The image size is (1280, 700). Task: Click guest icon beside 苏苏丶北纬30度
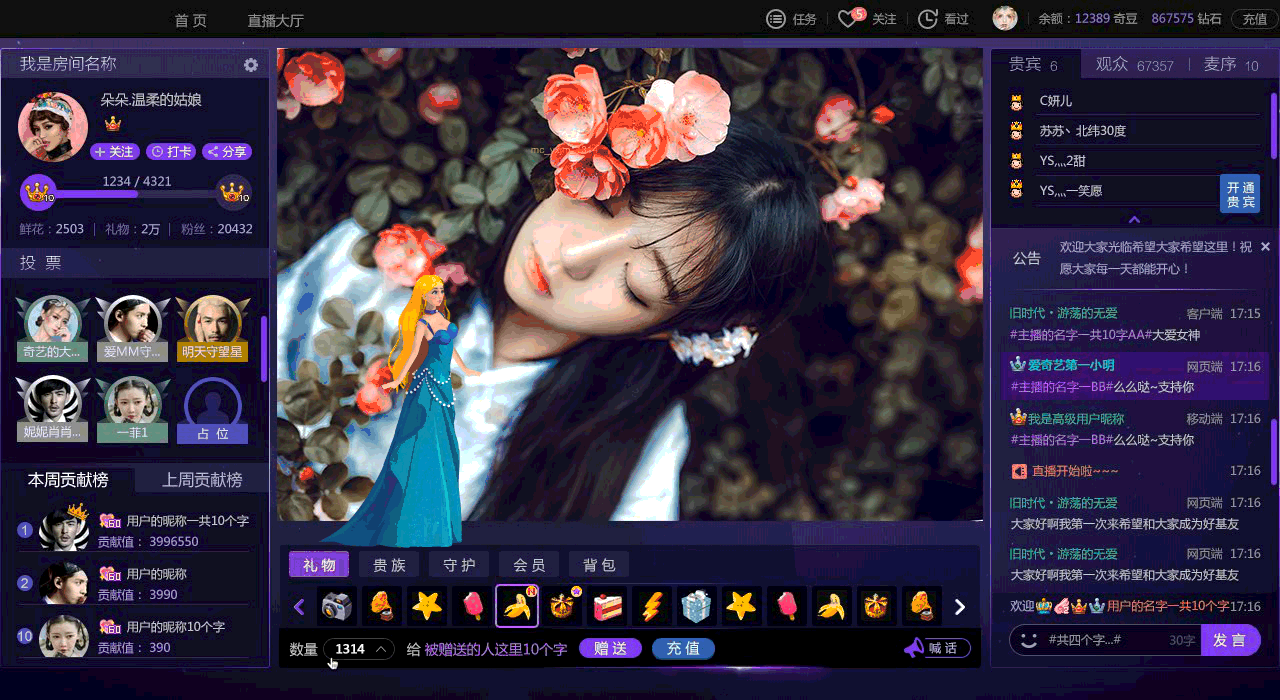(x=1017, y=131)
